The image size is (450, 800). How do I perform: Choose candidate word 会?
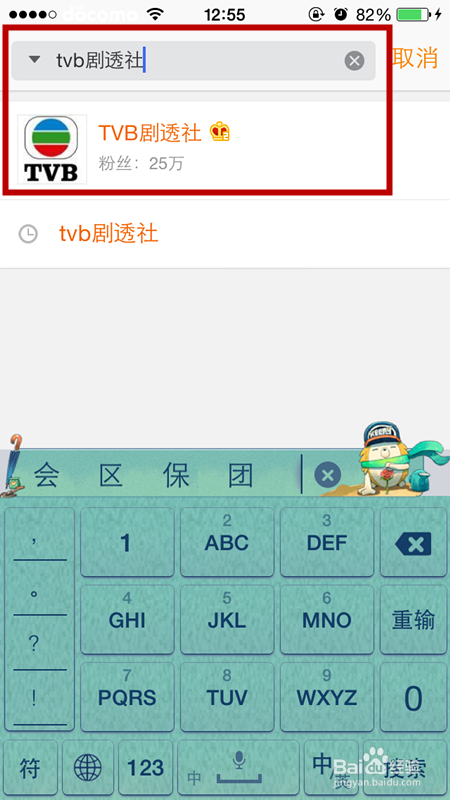point(47,476)
